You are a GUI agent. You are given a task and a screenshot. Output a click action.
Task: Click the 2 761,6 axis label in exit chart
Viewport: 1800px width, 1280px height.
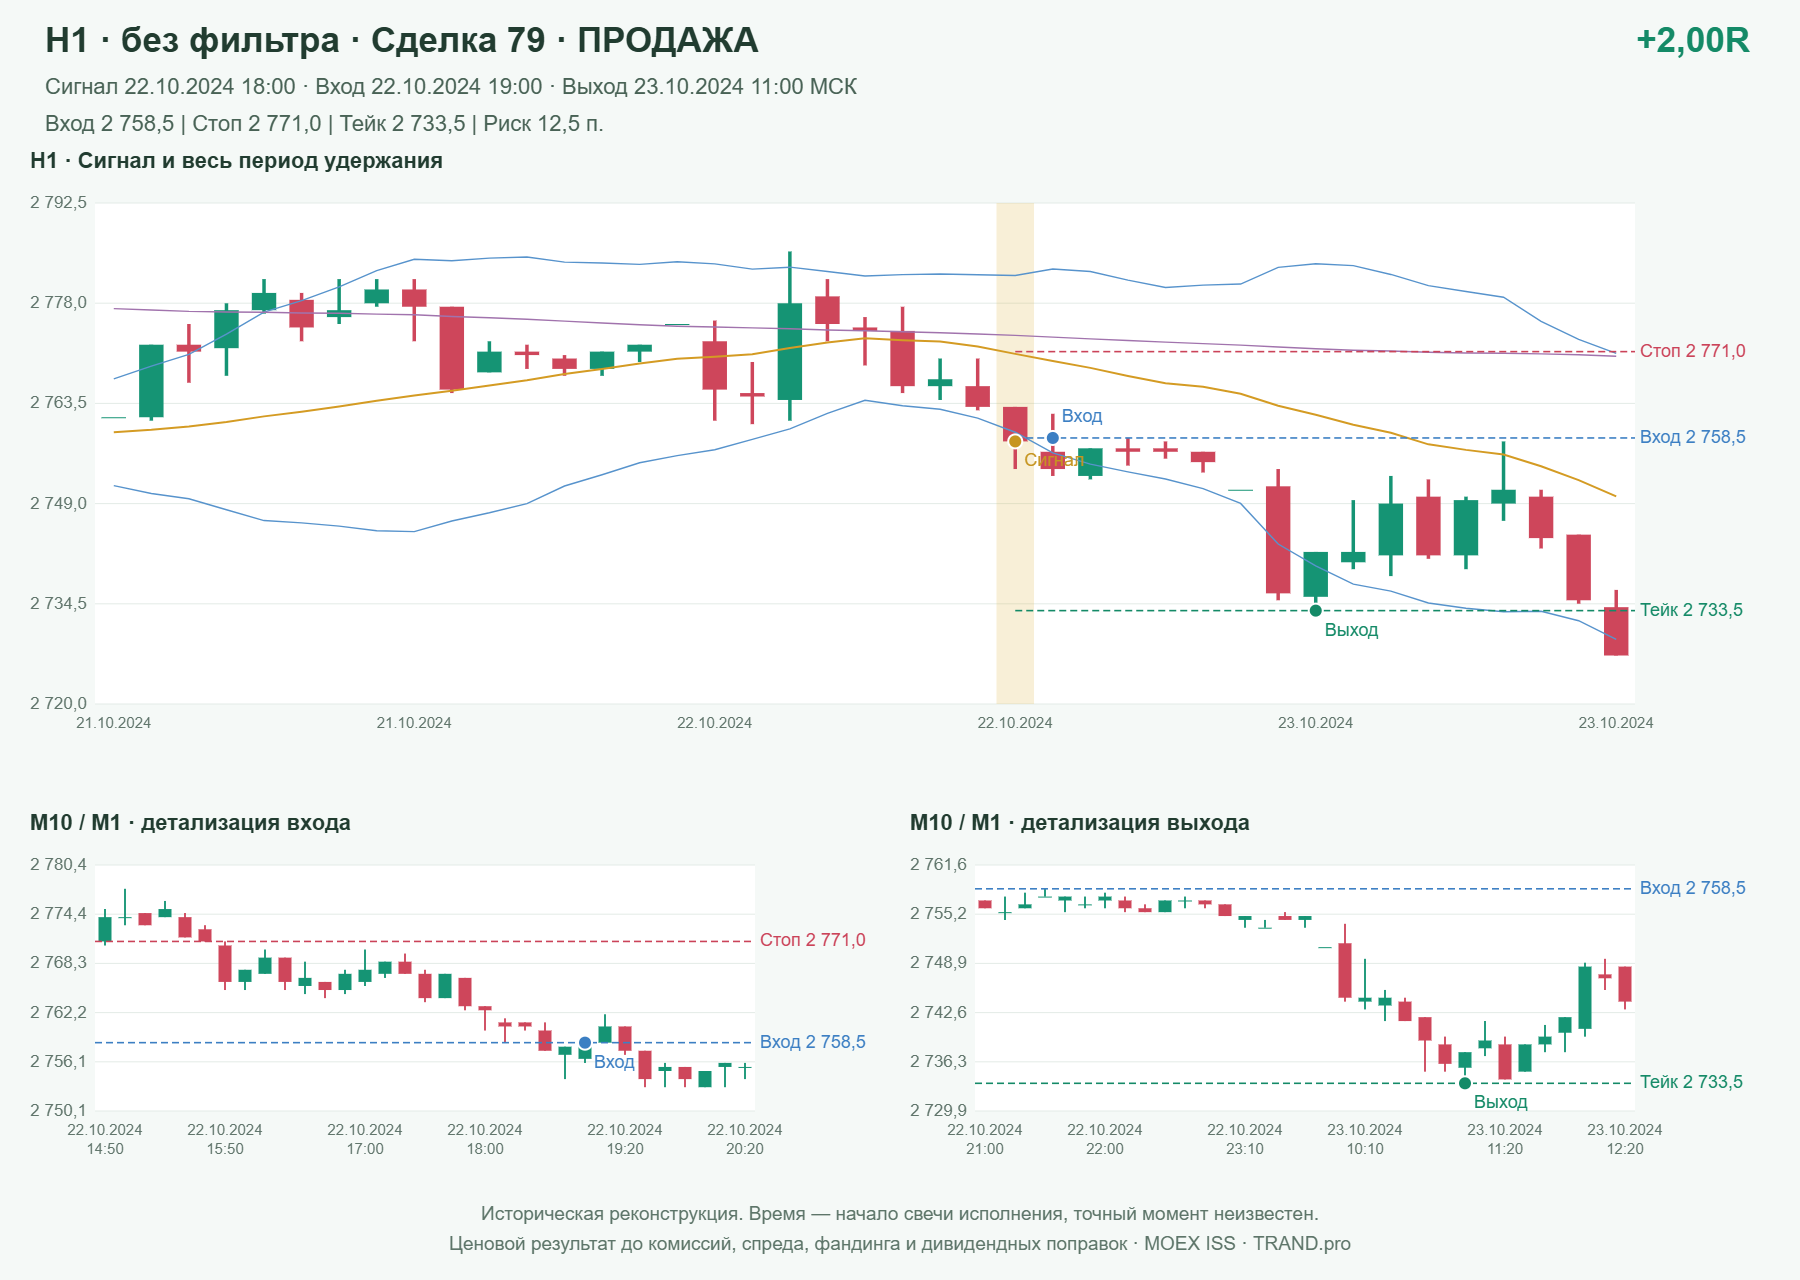938,864
